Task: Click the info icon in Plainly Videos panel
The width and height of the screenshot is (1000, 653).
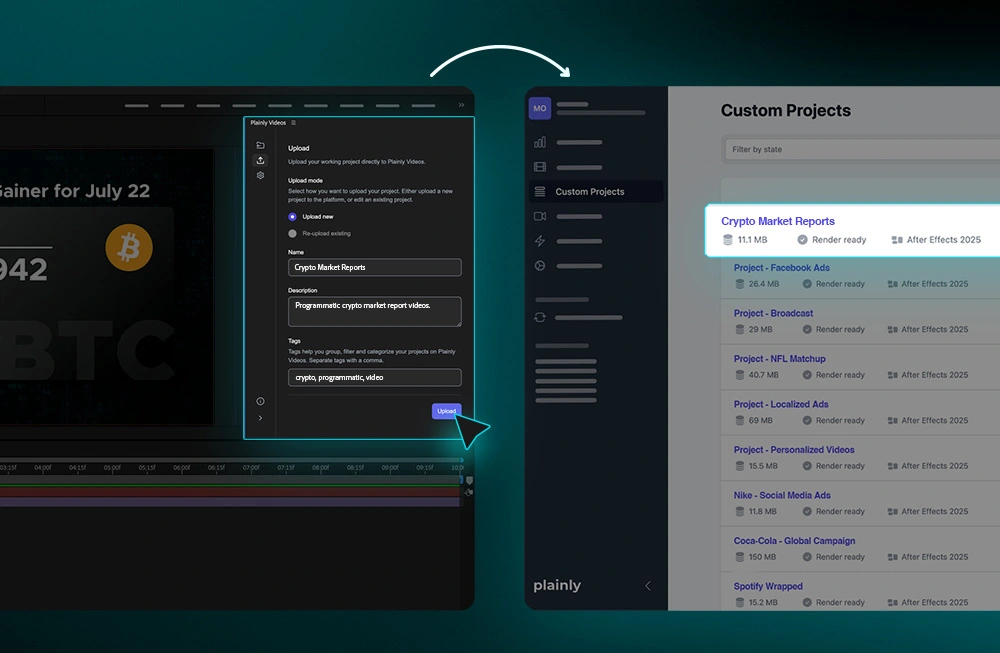Action: (260, 401)
